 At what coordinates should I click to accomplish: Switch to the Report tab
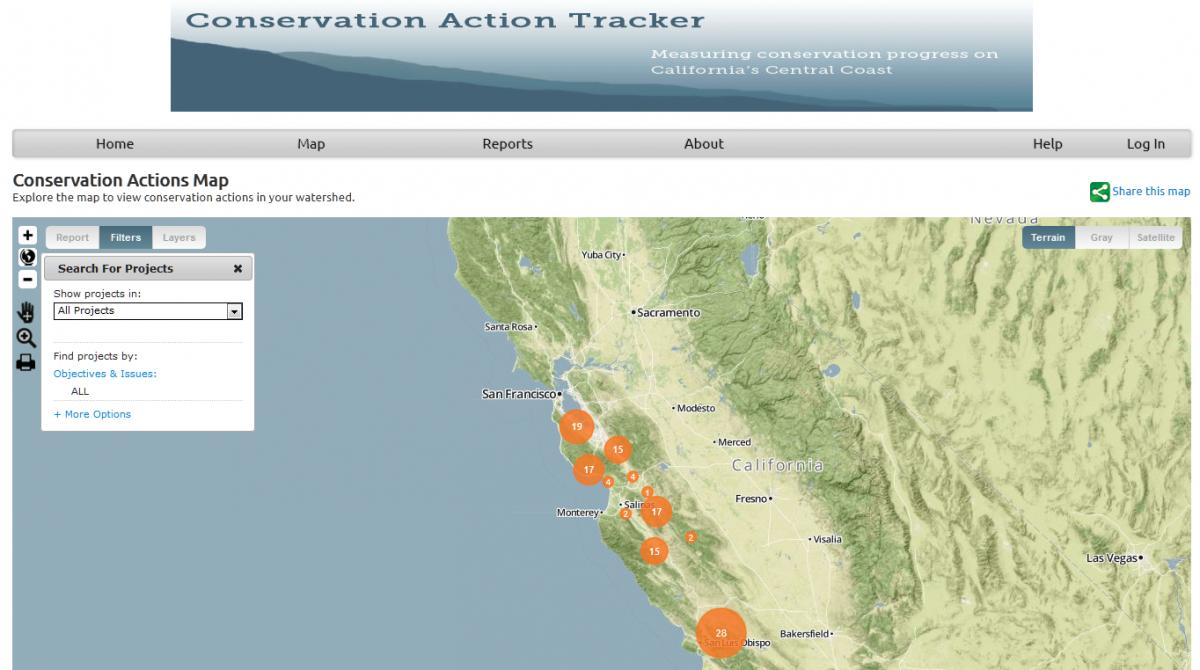[72, 238]
